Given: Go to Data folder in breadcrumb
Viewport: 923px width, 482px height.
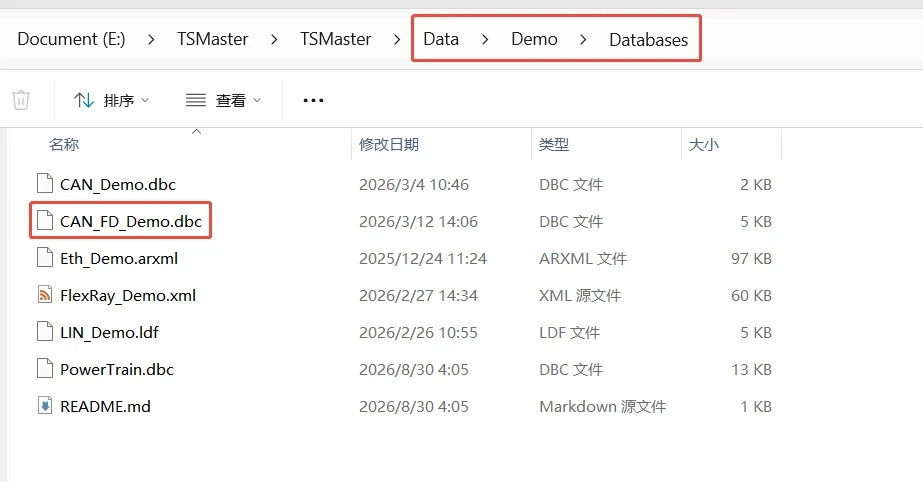Looking at the screenshot, I should pyautogui.click(x=441, y=39).
